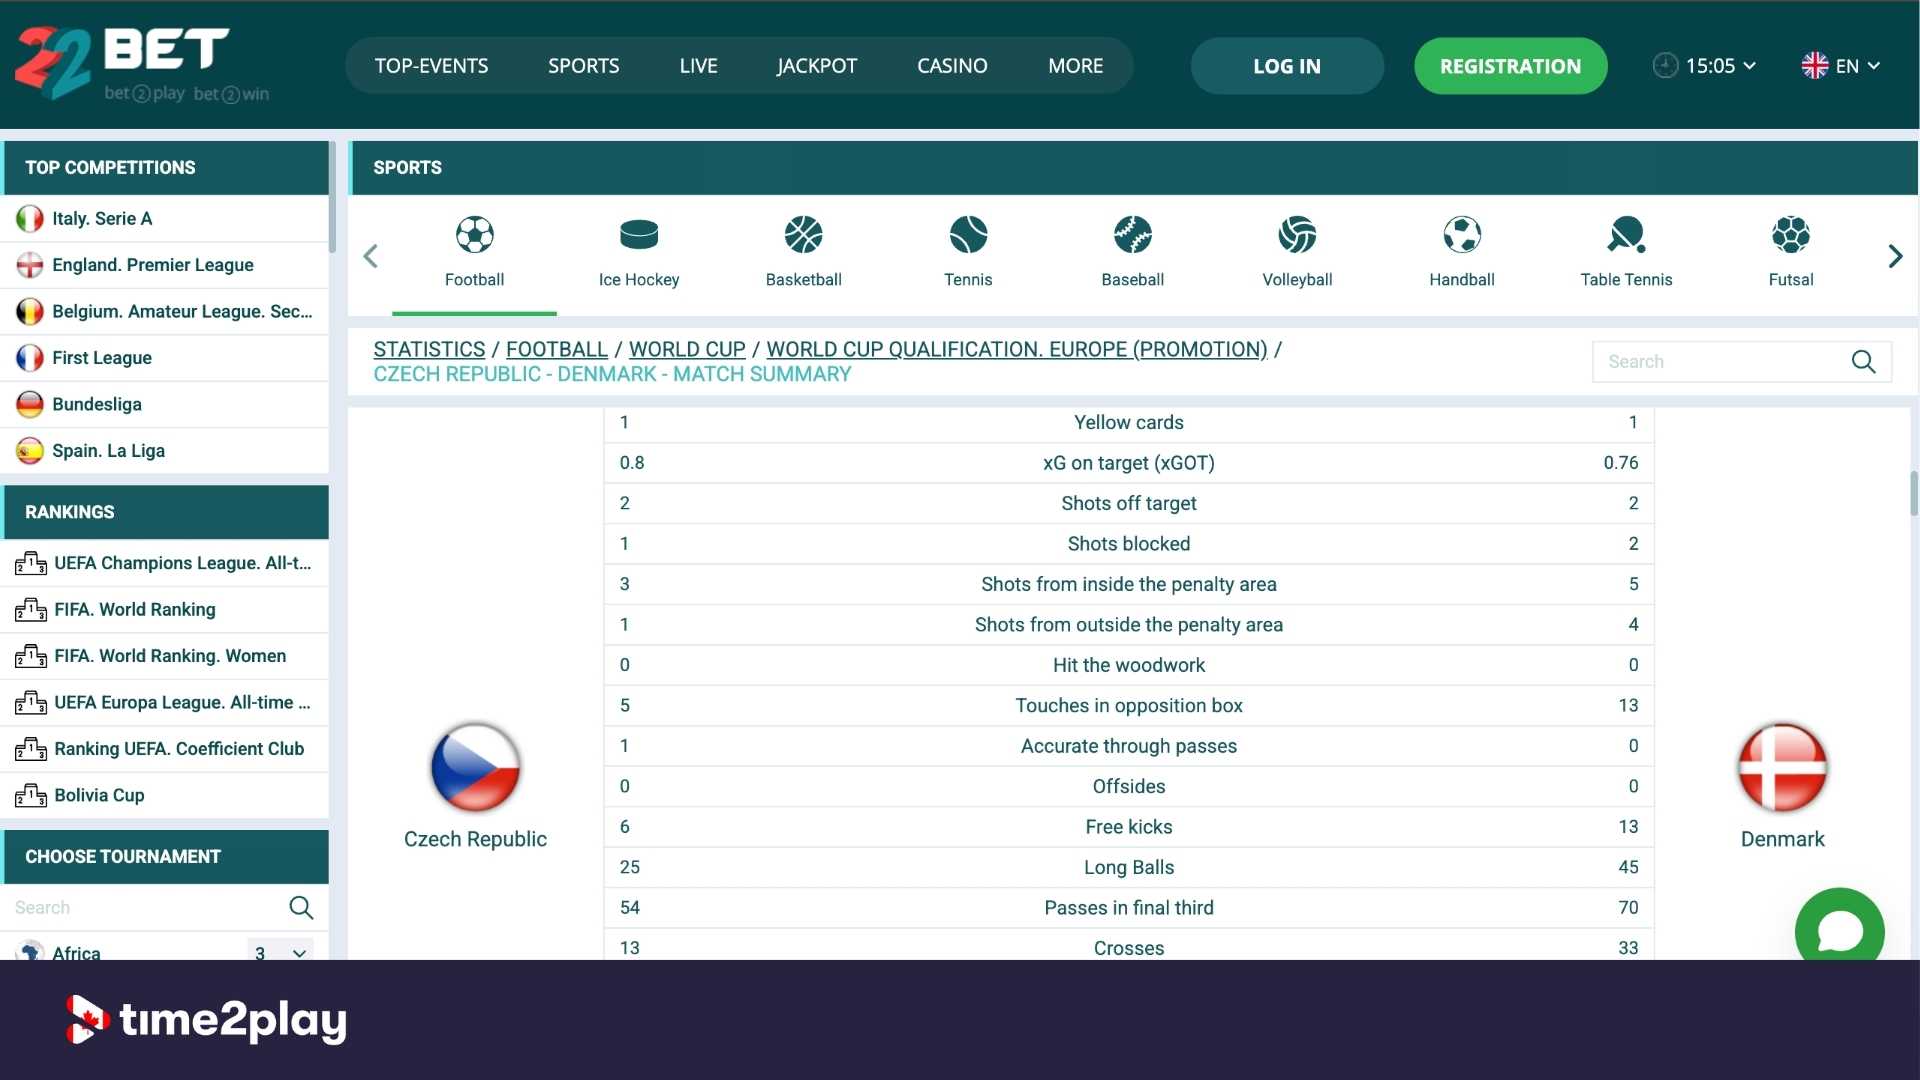Open the LIVE menu item
Image resolution: width=1920 pixels, height=1080 pixels.
tap(698, 66)
